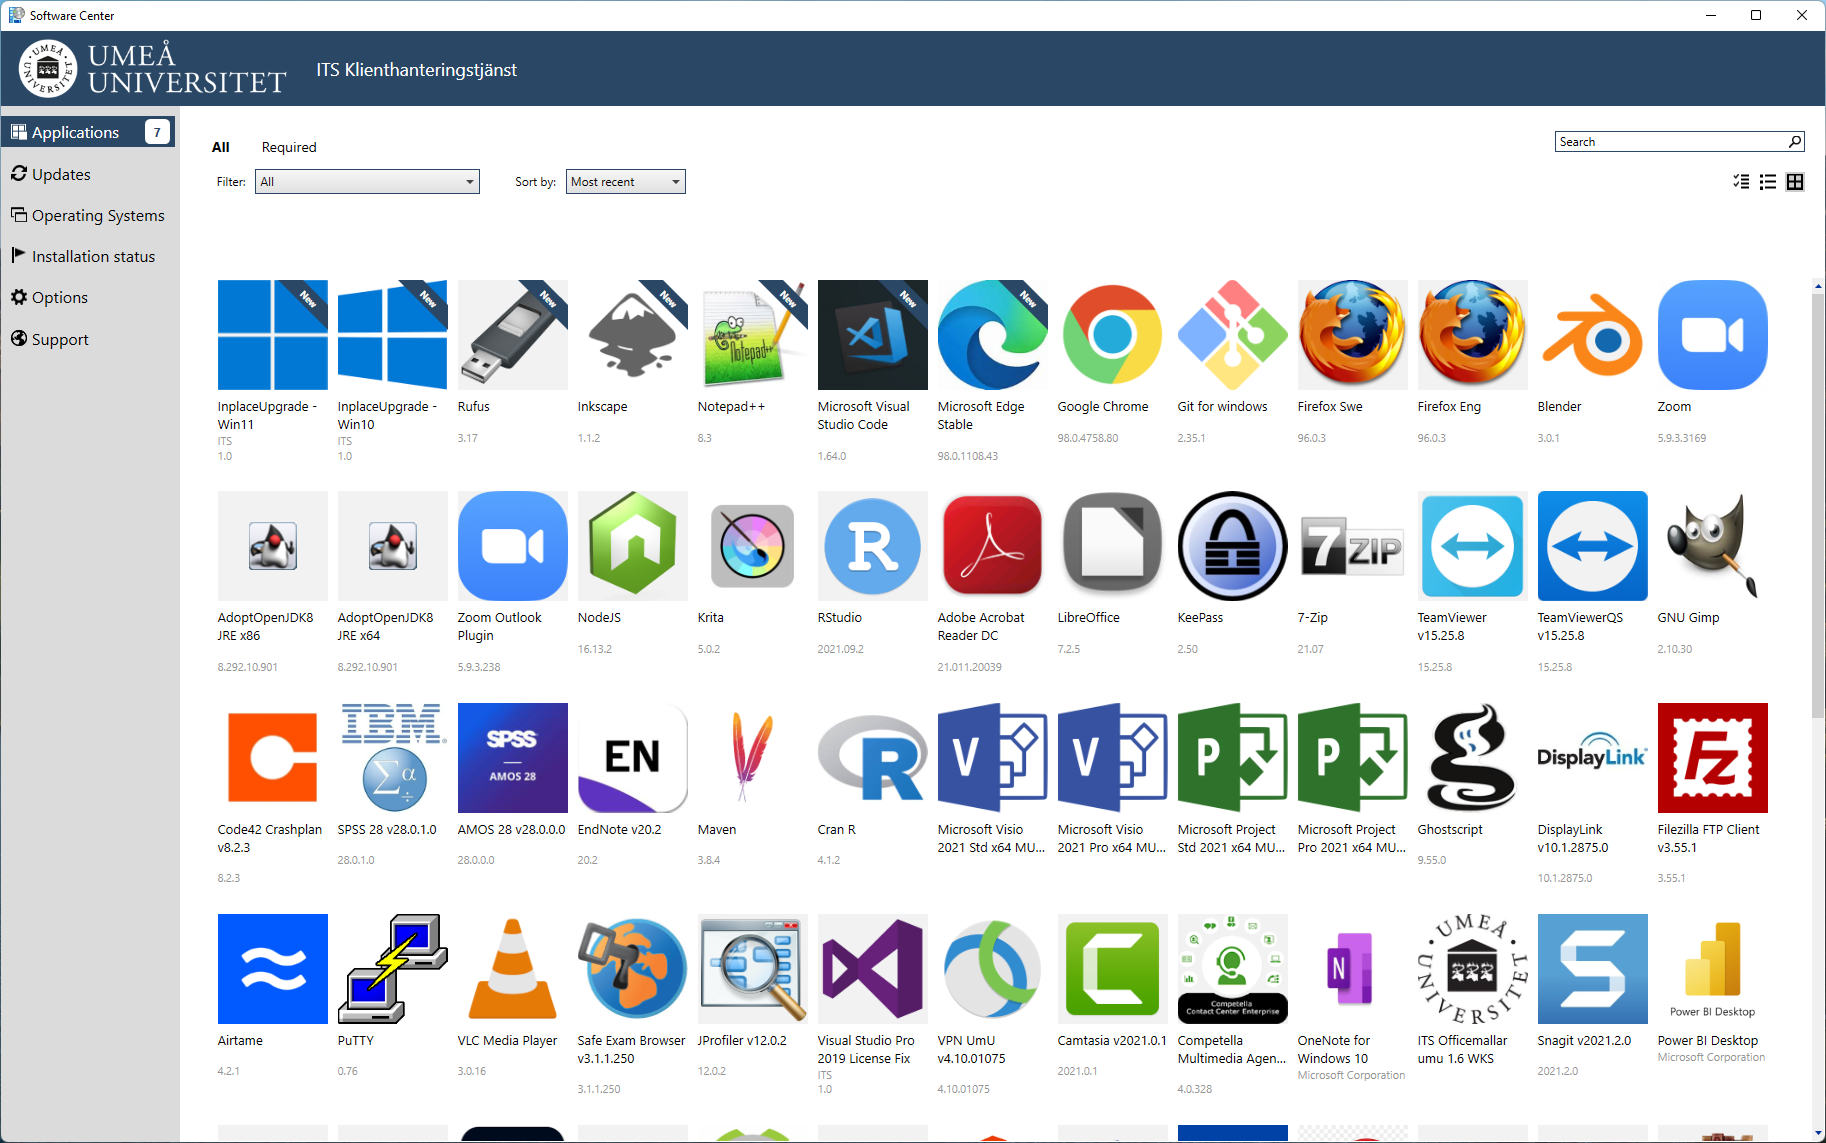Viewport: 1826px width, 1143px height.
Task: Click the search magnifier button
Action: tap(1795, 142)
